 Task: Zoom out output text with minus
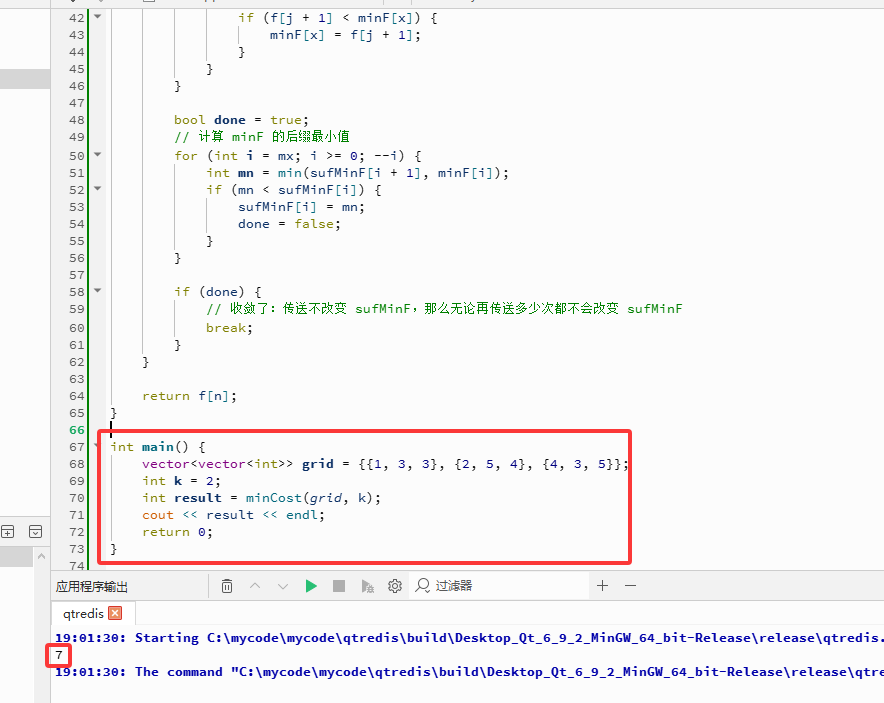[x=630, y=586]
